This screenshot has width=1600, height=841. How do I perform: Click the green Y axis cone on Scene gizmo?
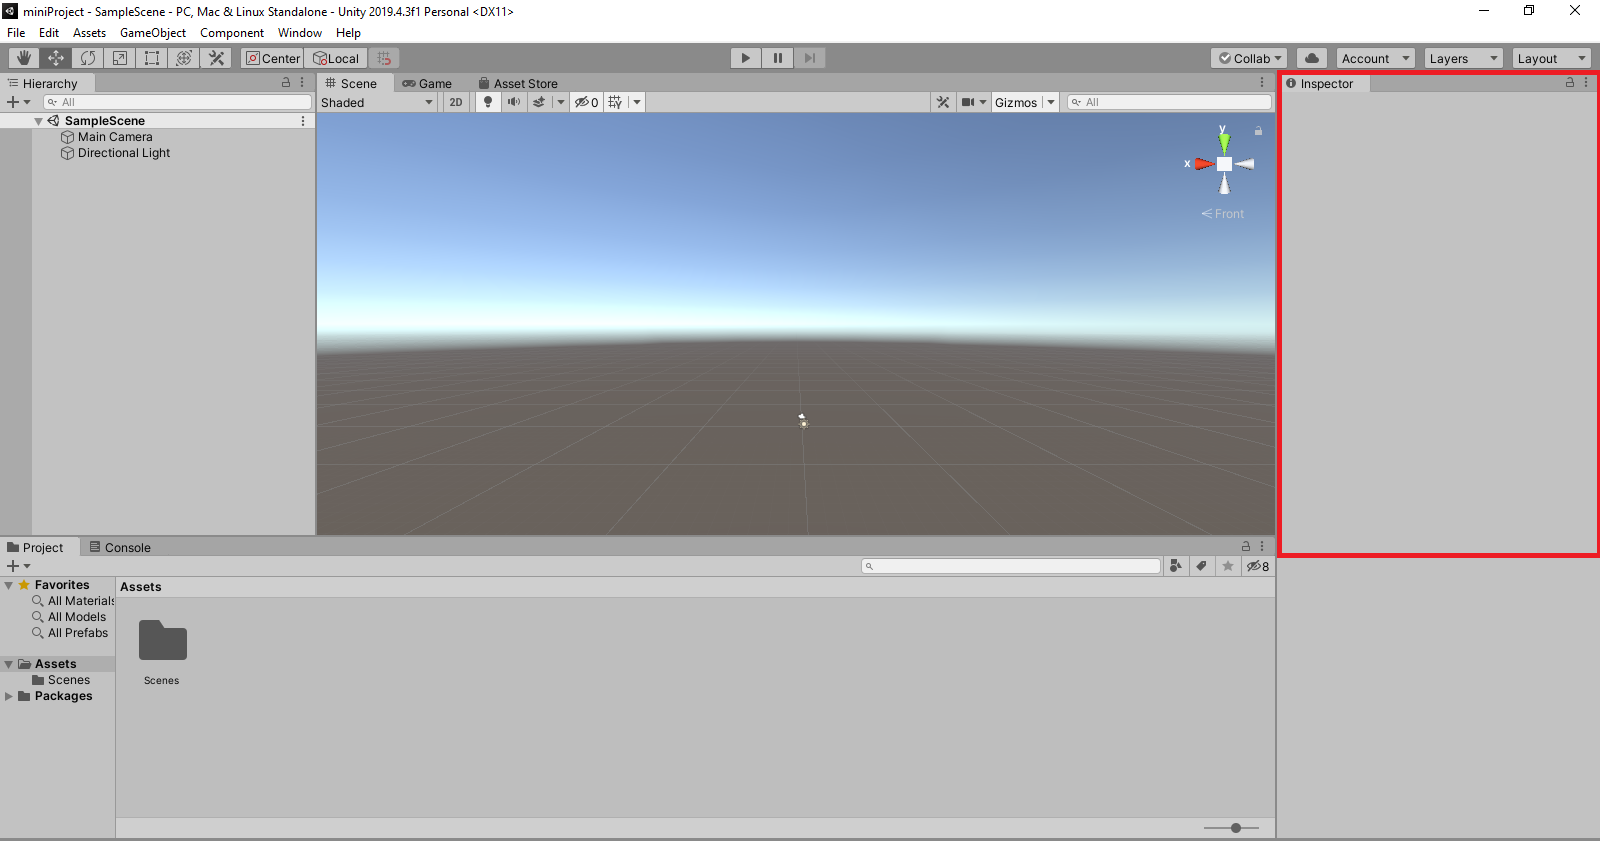coord(1224,143)
